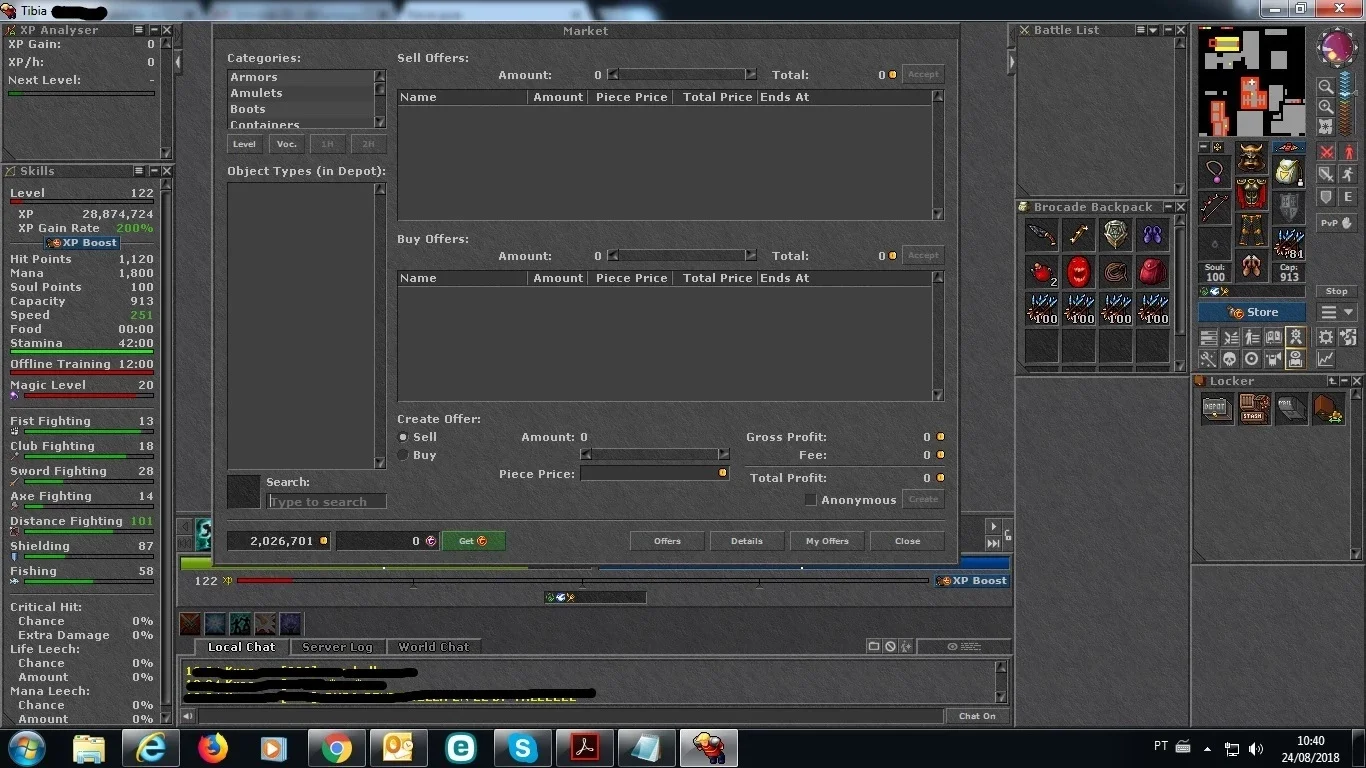Image resolution: width=1366 pixels, height=768 pixels.
Task: Click the Sell Offers amount slider
Action: 682,75
